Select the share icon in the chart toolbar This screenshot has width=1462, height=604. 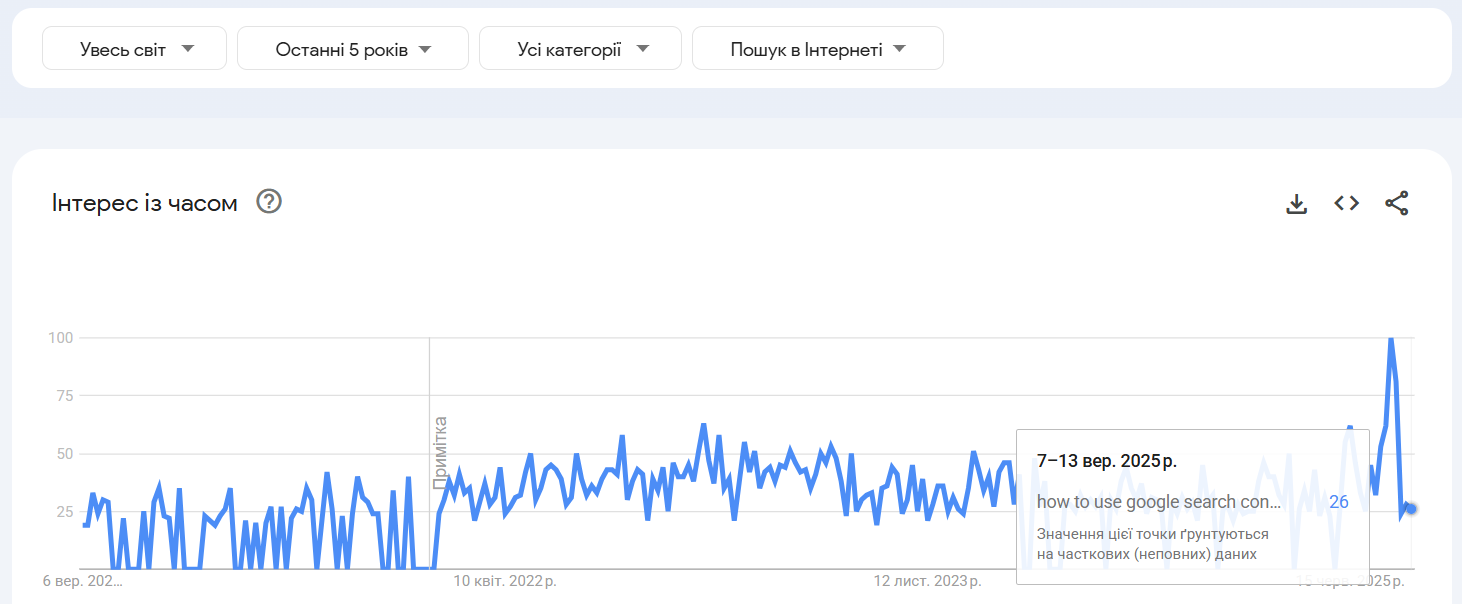[1397, 202]
